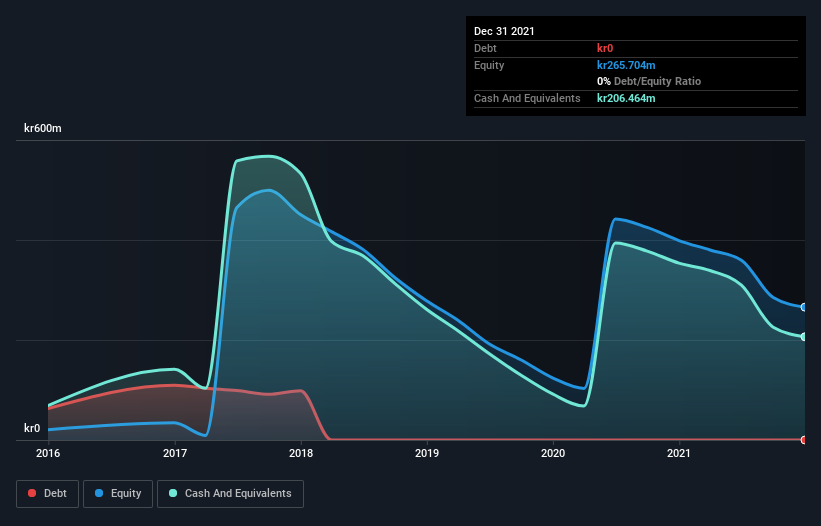Click the Equity row label in tooltip
The image size is (821, 526).
click(x=489, y=65)
